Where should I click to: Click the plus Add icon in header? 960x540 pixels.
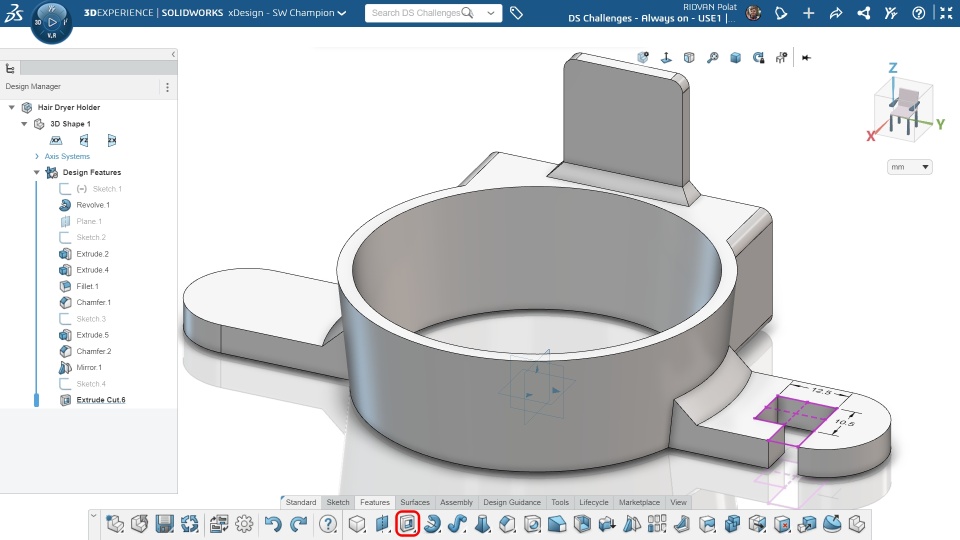pos(809,13)
